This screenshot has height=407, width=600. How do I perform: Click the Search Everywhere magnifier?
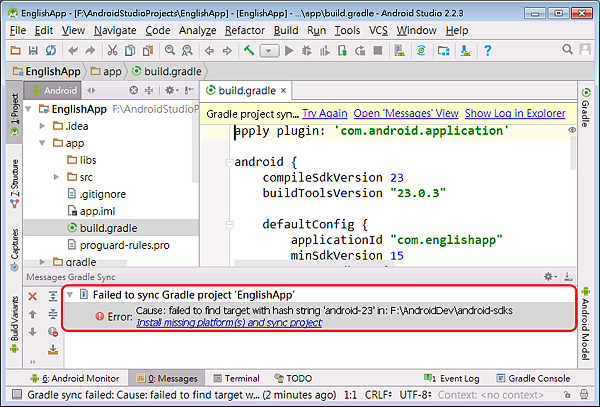pos(567,49)
